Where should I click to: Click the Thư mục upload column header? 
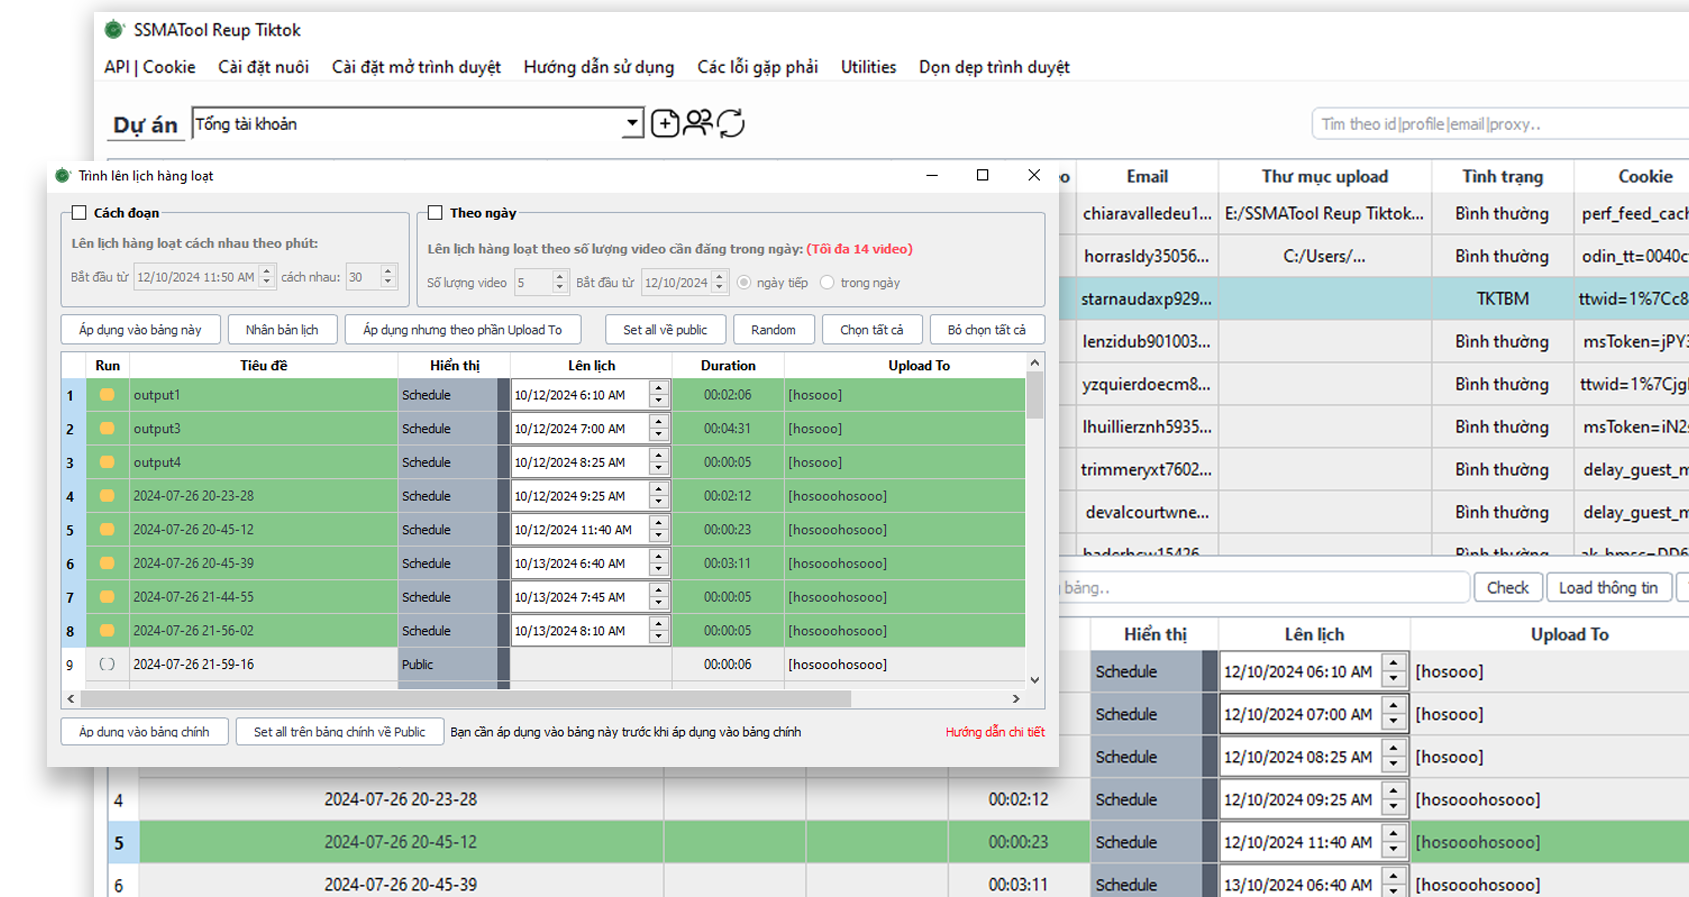coord(1325,177)
